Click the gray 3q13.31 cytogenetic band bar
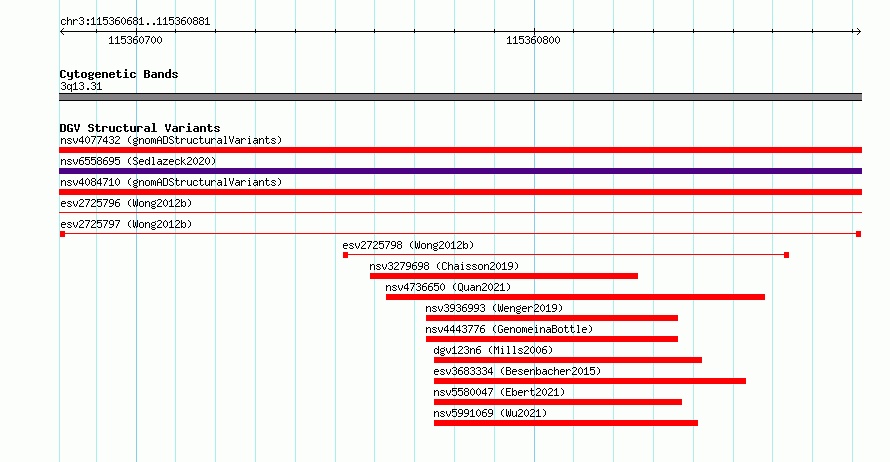The image size is (890, 462). 460,97
